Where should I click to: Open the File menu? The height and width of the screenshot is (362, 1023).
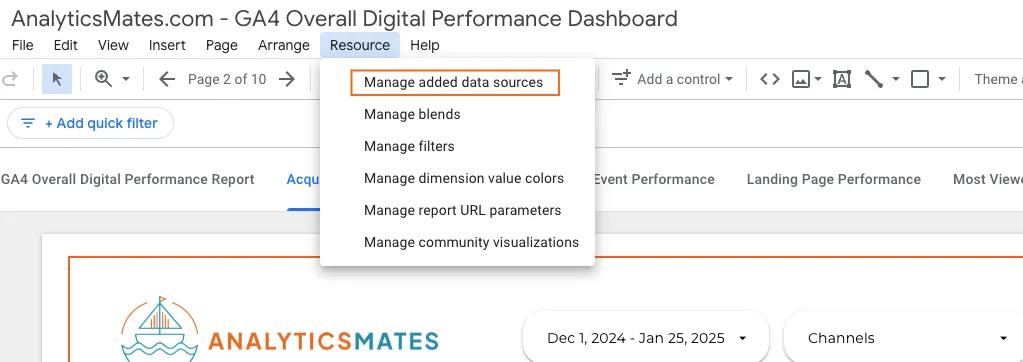point(23,45)
